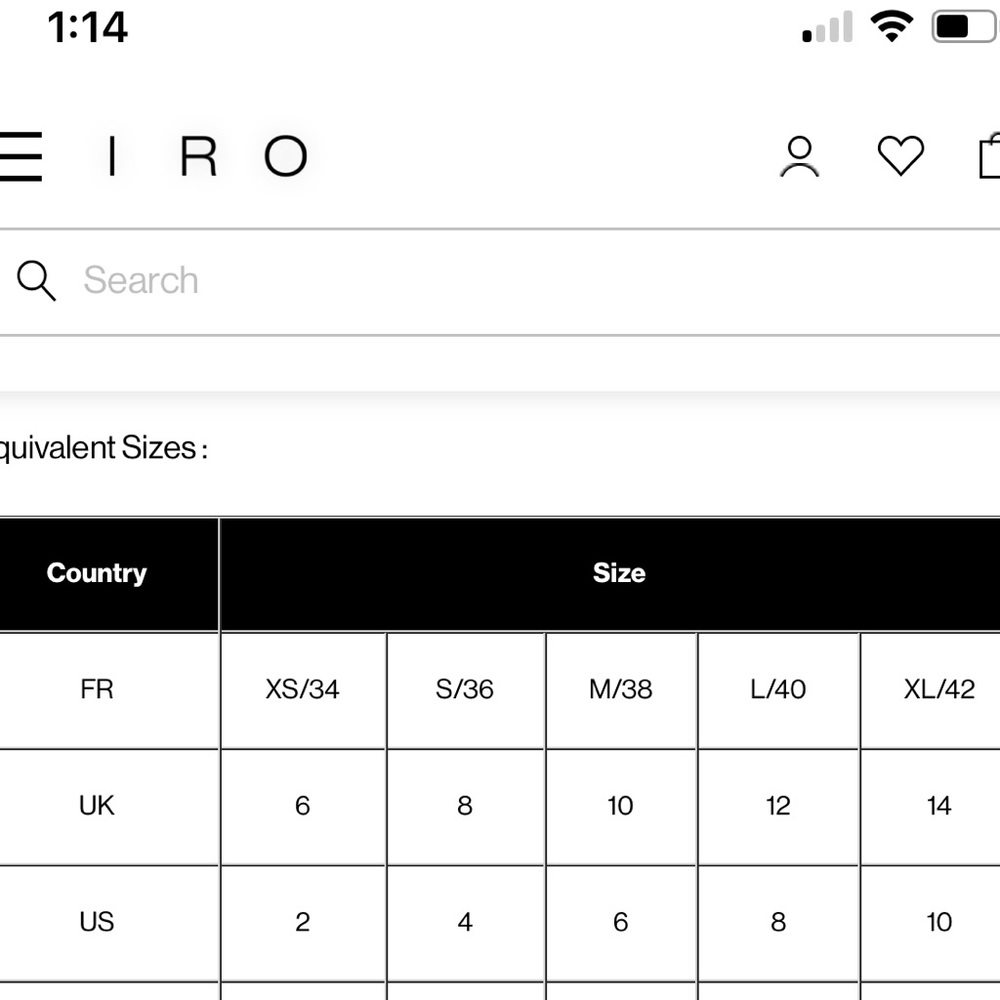Focus the Search input field
The width and height of the screenshot is (1000, 1000).
(500, 281)
